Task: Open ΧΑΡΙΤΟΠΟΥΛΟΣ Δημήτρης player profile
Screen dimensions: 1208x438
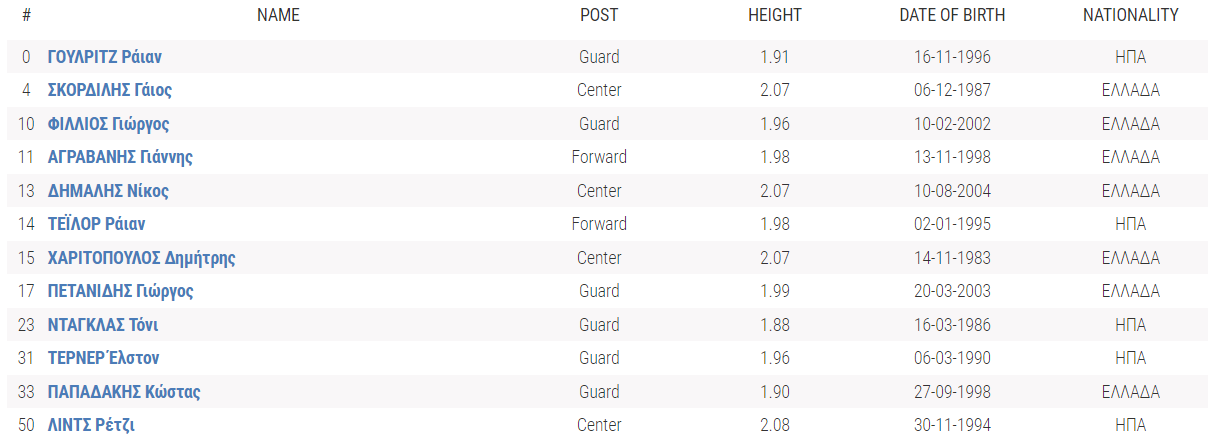Action: click(141, 258)
